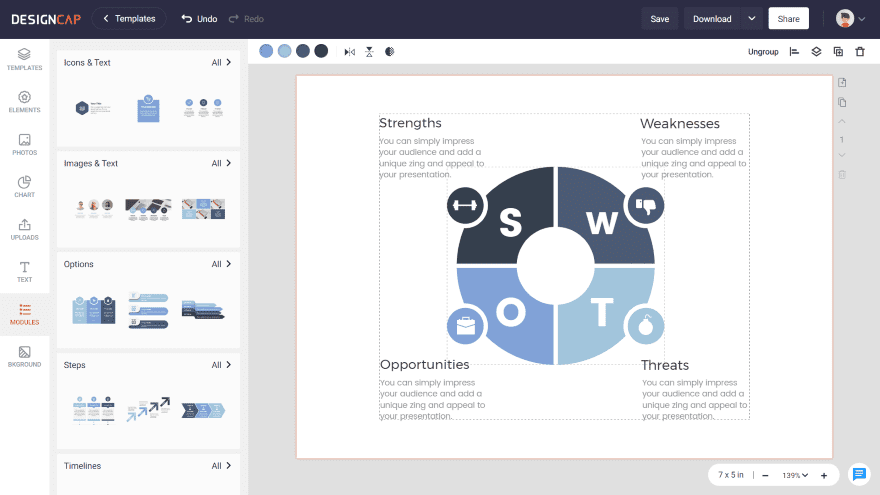Open the zoom percentage dropdown
Screen dimensions: 880x495
(x=795, y=475)
